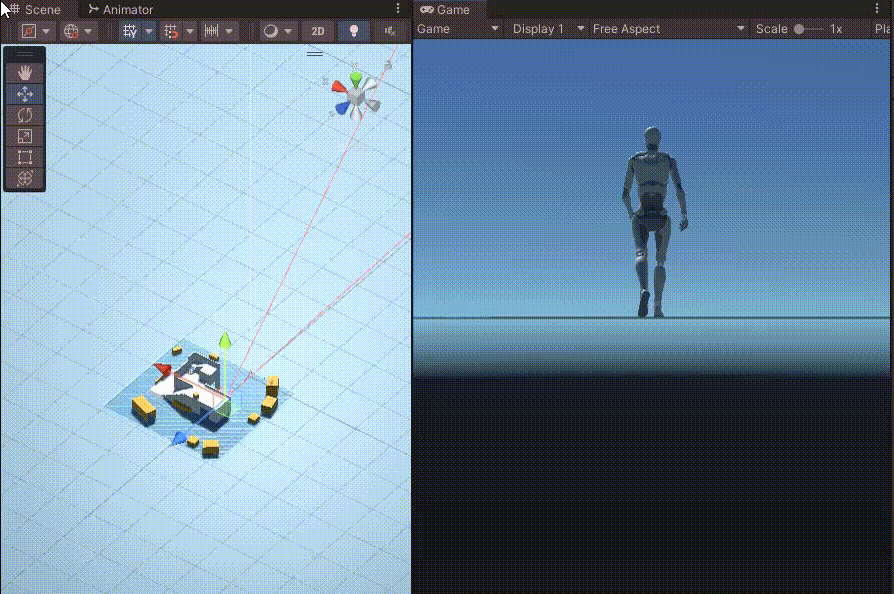Image resolution: width=894 pixels, height=594 pixels.
Task: Open the Display 1 dropdown
Action: click(x=548, y=29)
